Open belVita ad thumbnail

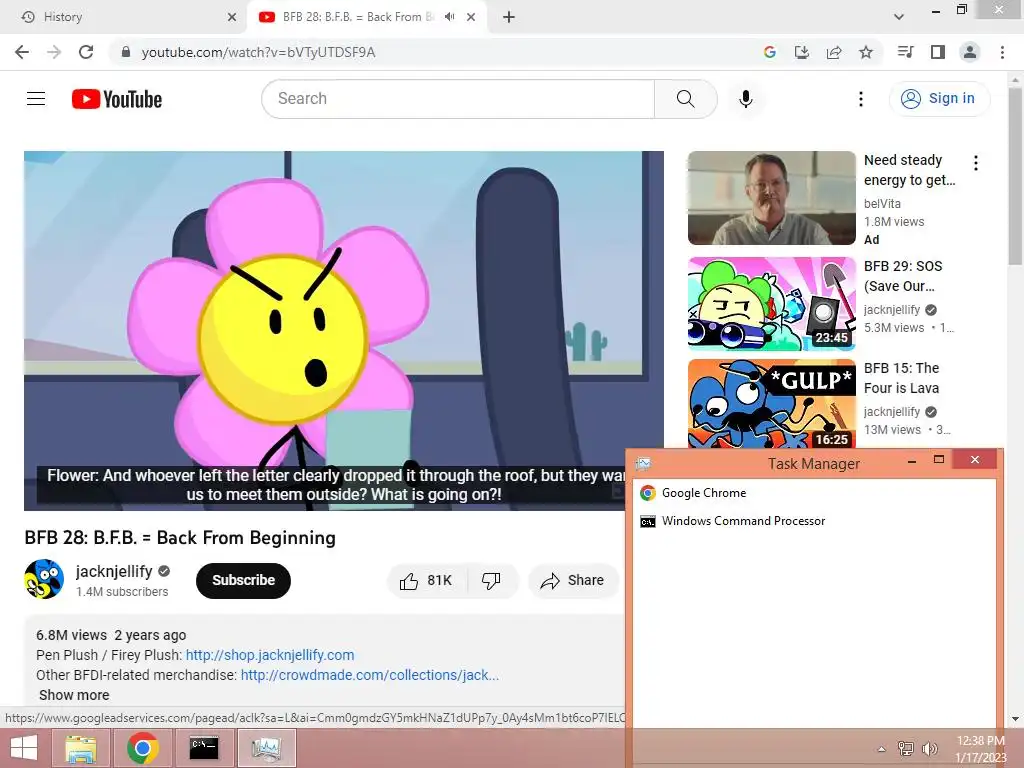[771, 198]
